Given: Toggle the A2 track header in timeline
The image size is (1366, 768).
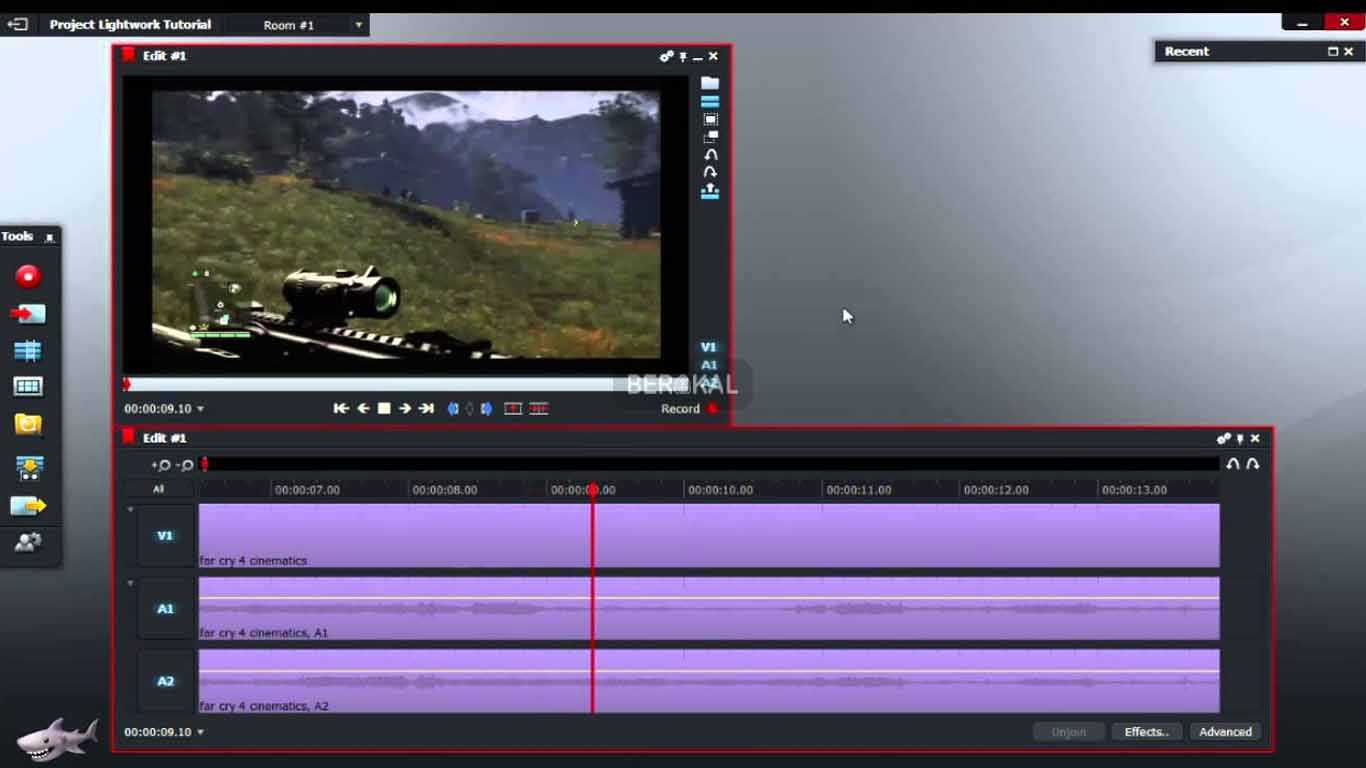Looking at the screenshot, I should 165,681.
